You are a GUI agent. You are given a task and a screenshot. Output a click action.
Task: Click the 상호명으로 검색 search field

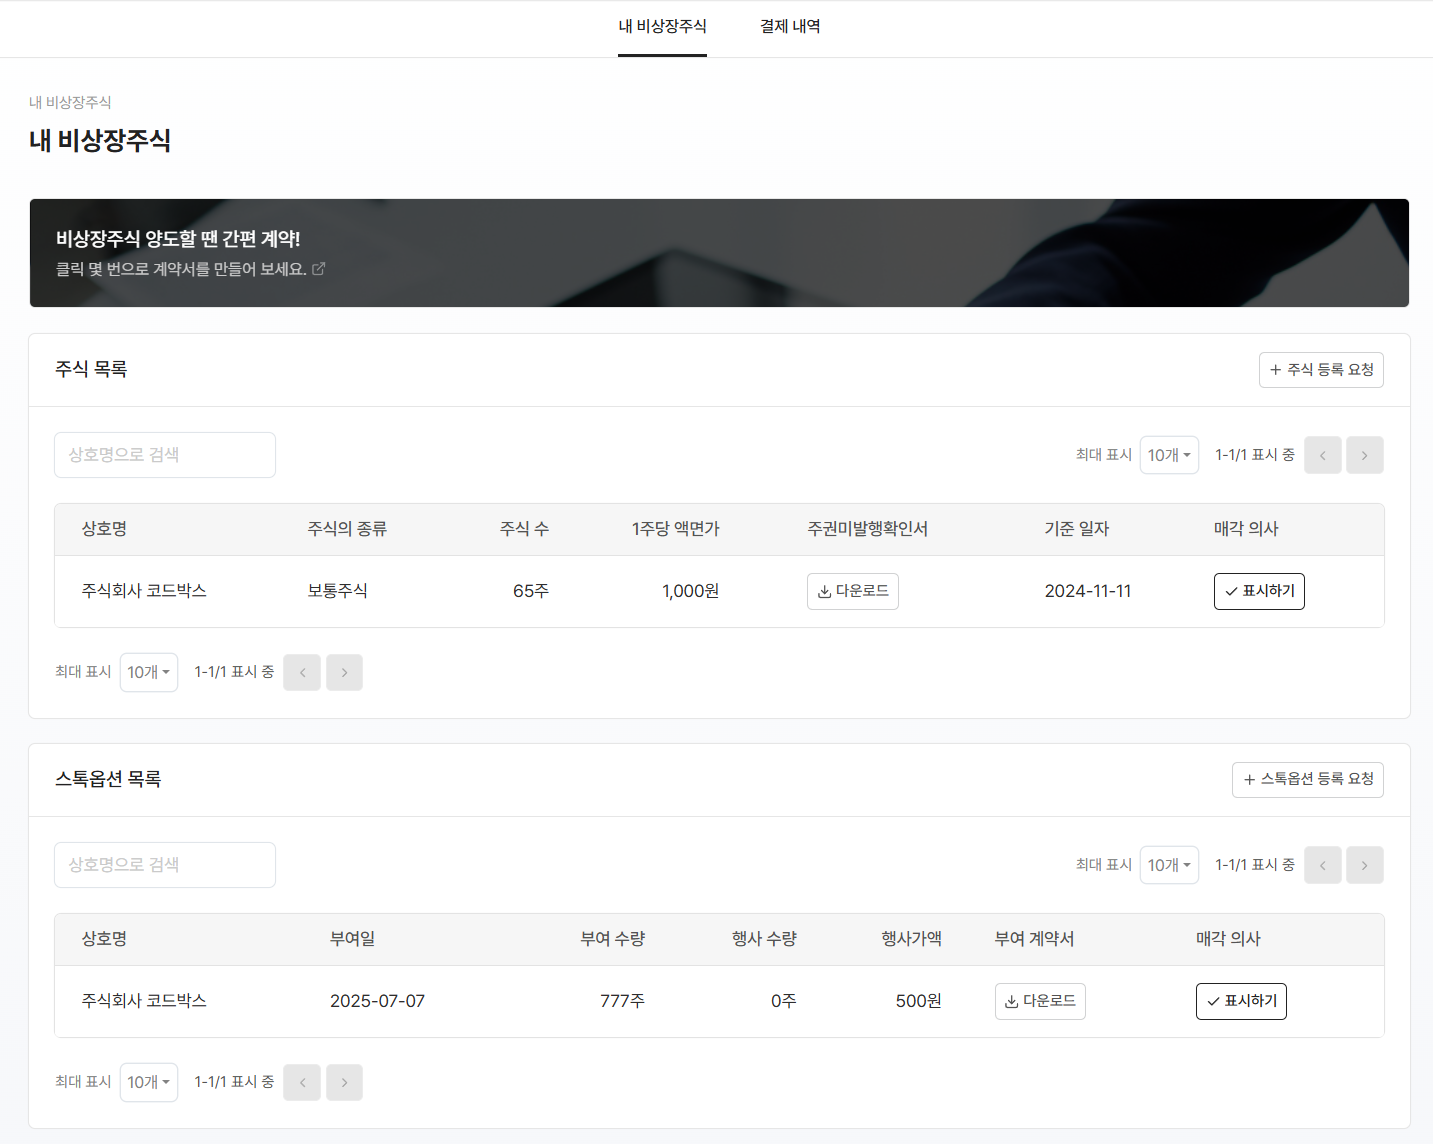pos(164,455)
